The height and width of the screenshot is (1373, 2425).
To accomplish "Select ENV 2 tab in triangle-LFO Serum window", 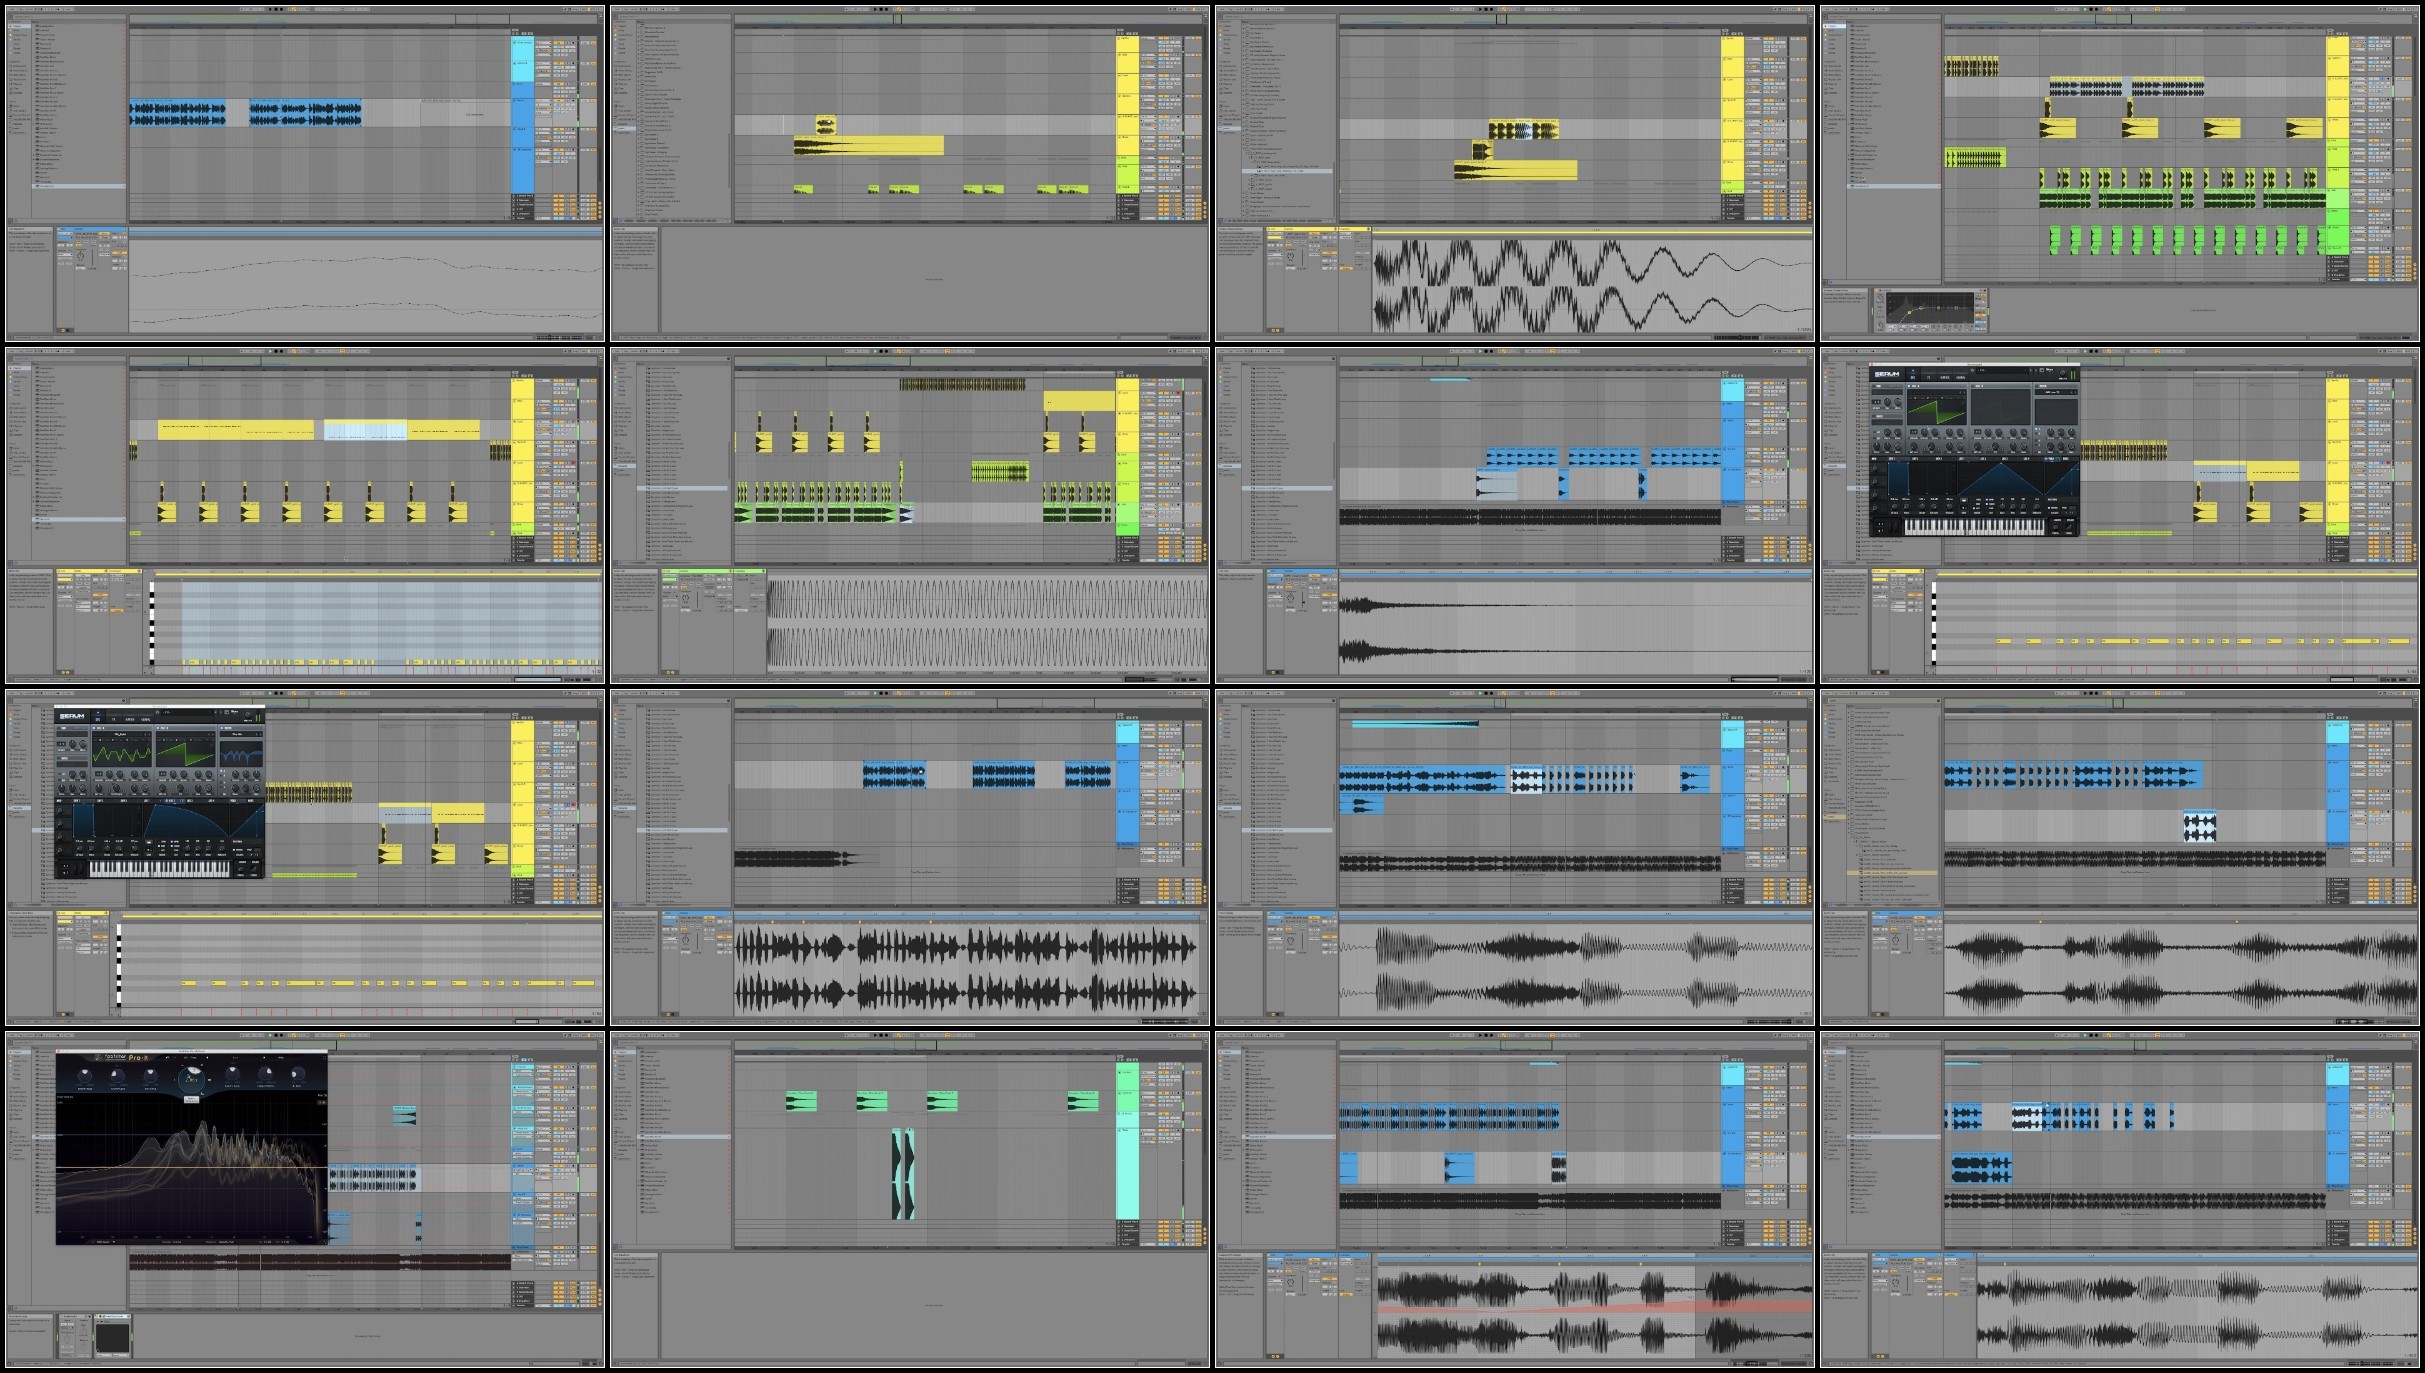I will [x=1916, y=459].
